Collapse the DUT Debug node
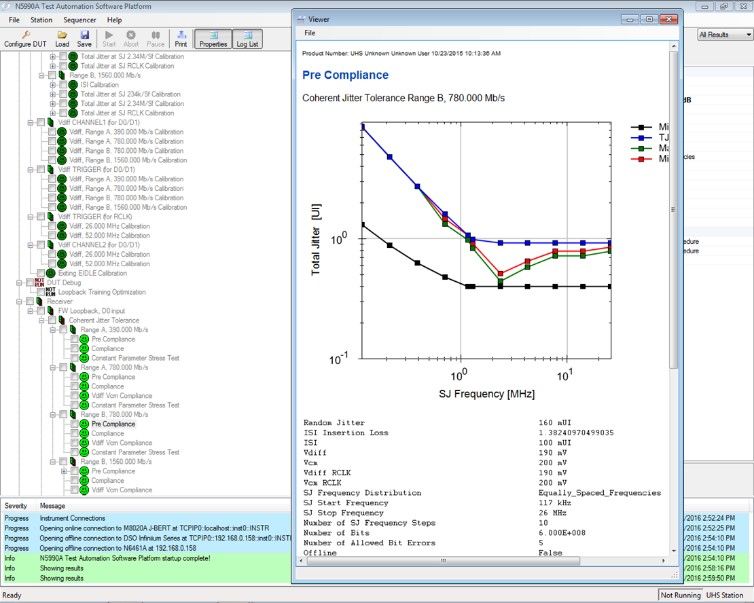The height and width of the screenshot is (603, 754). pyautogui.click(x=19, y=282)
